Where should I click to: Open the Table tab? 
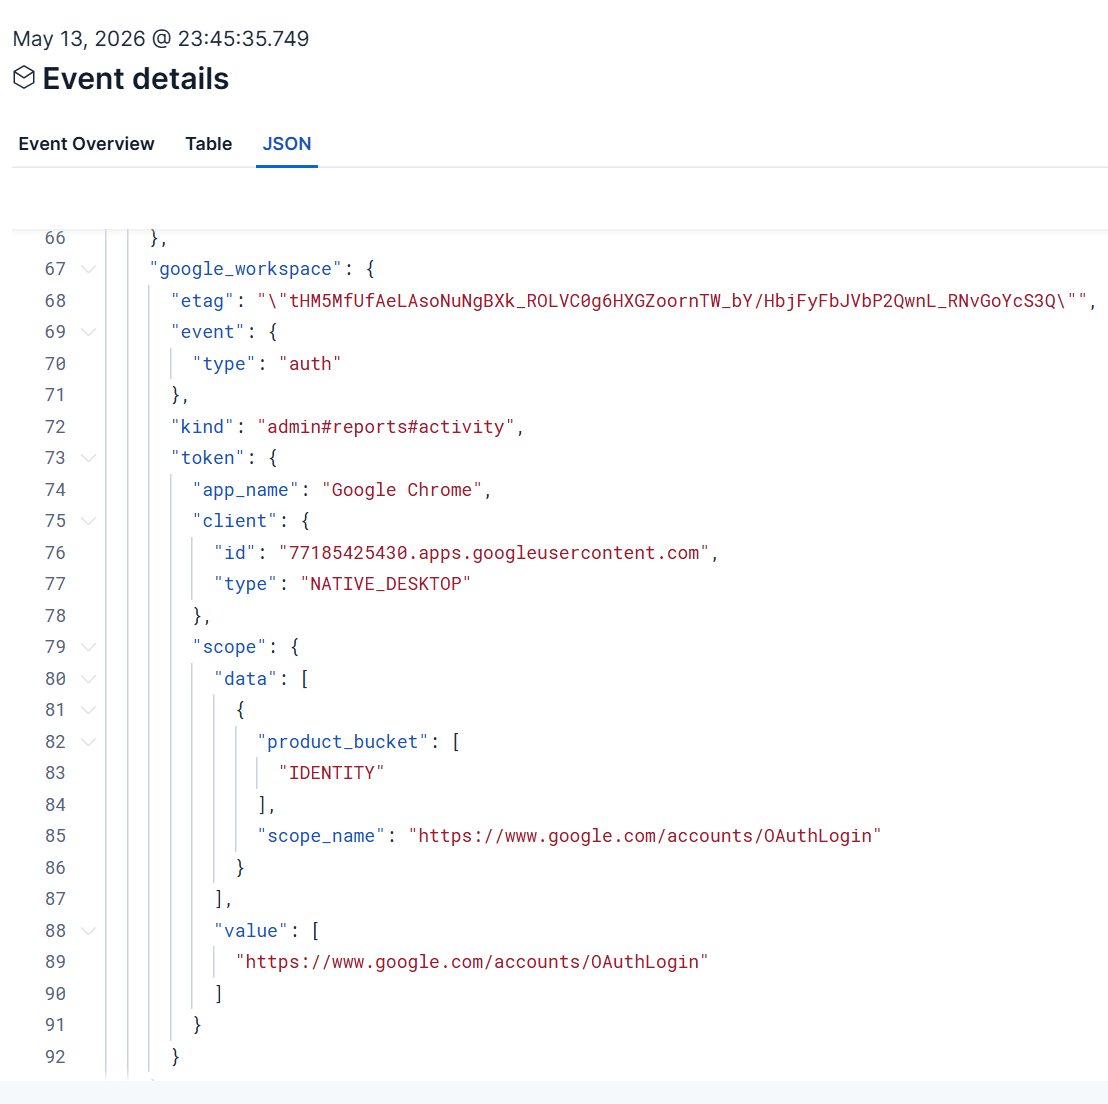click(x=208, y=143)
